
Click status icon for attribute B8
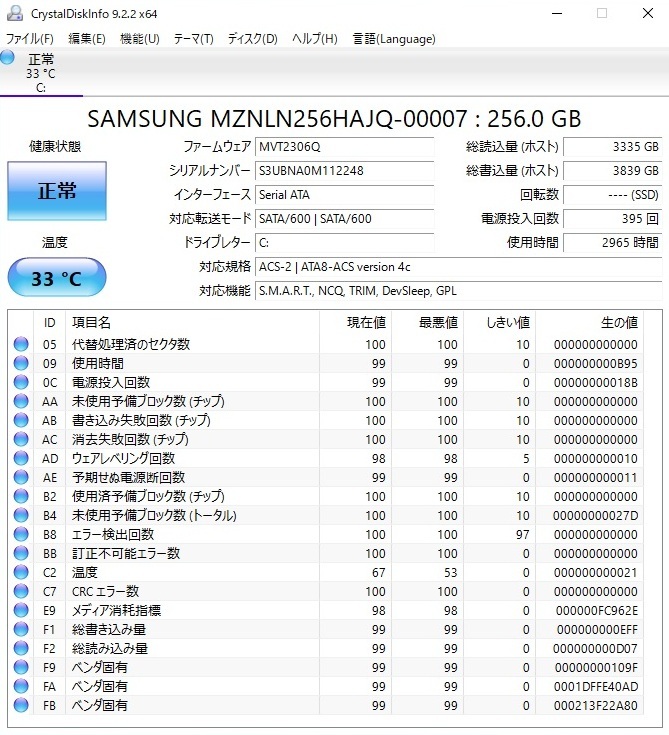pyautogui.click(x=21, y=534)
